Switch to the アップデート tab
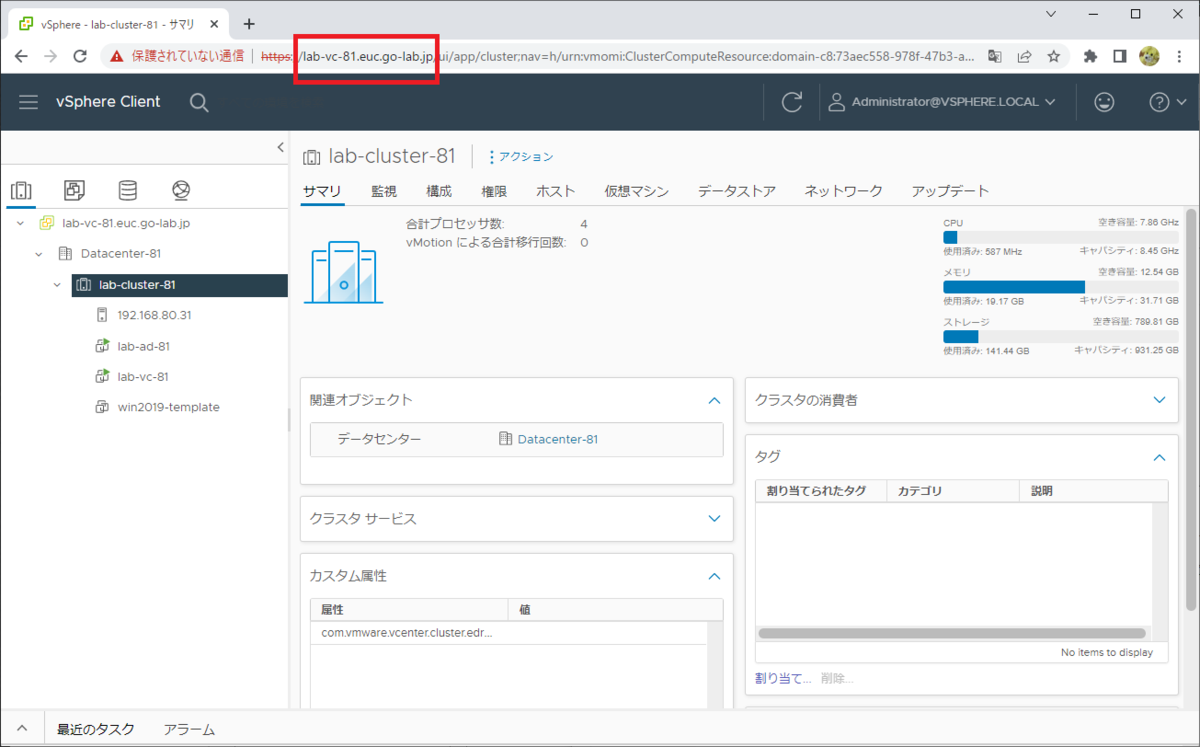1200x747 pixels. [x=951, y=191]
